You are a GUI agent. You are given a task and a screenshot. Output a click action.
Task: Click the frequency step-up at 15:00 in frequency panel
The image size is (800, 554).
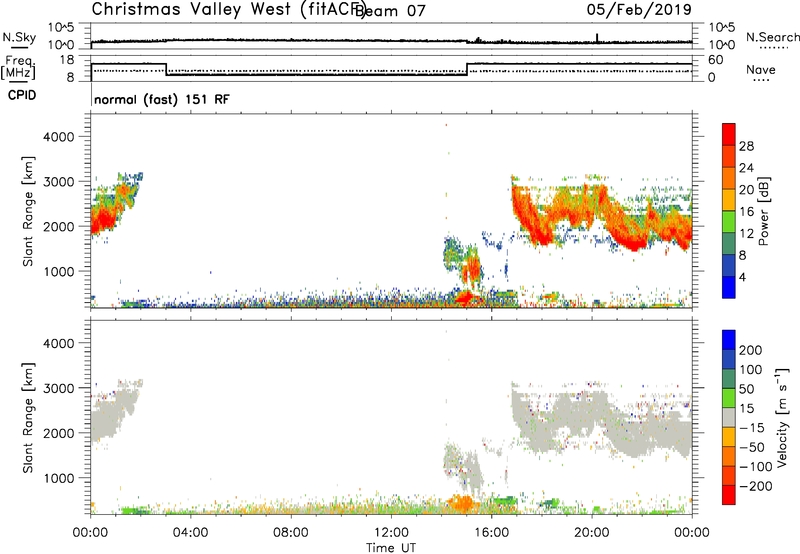[467, 69]
